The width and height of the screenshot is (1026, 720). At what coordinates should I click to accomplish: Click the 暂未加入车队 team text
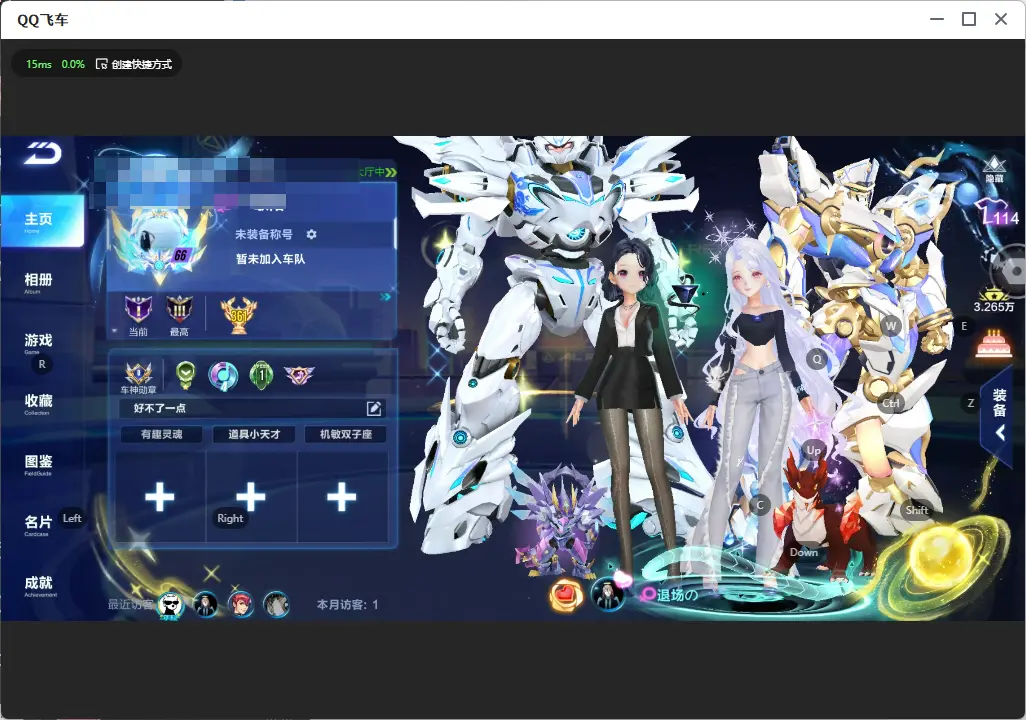[270, 259]
